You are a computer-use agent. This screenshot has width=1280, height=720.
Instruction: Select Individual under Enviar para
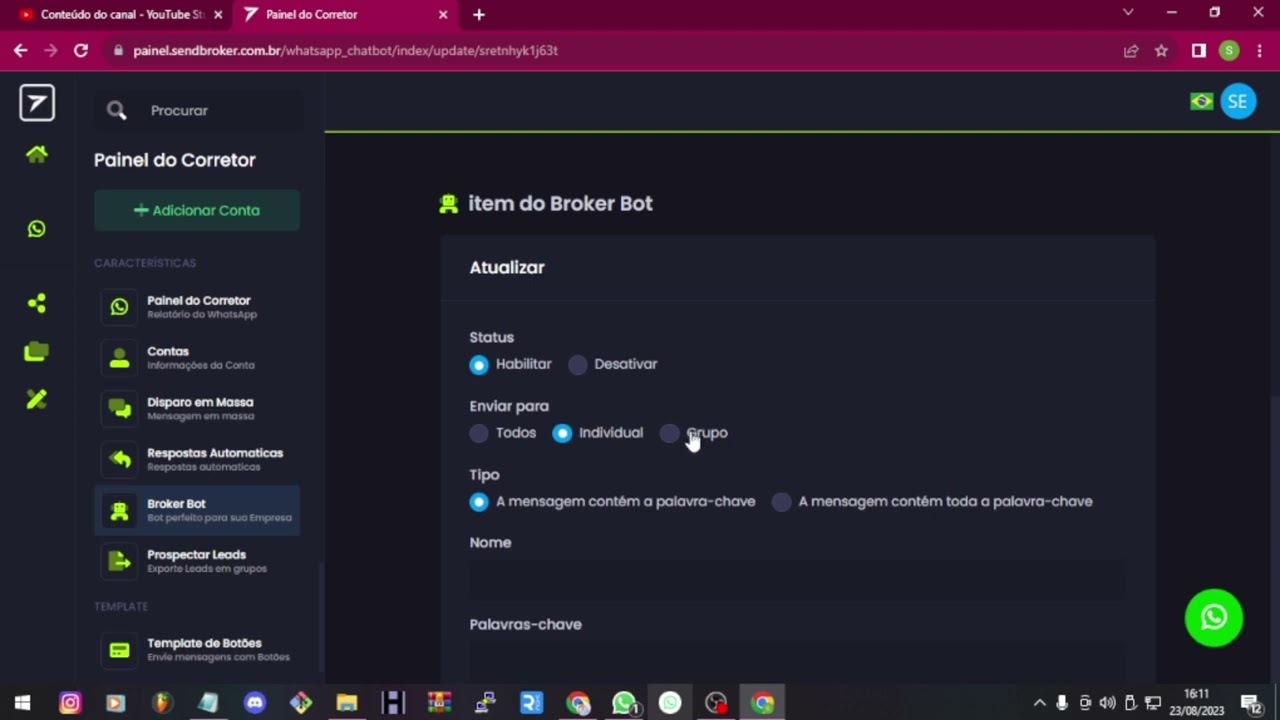tap(562, 433)
